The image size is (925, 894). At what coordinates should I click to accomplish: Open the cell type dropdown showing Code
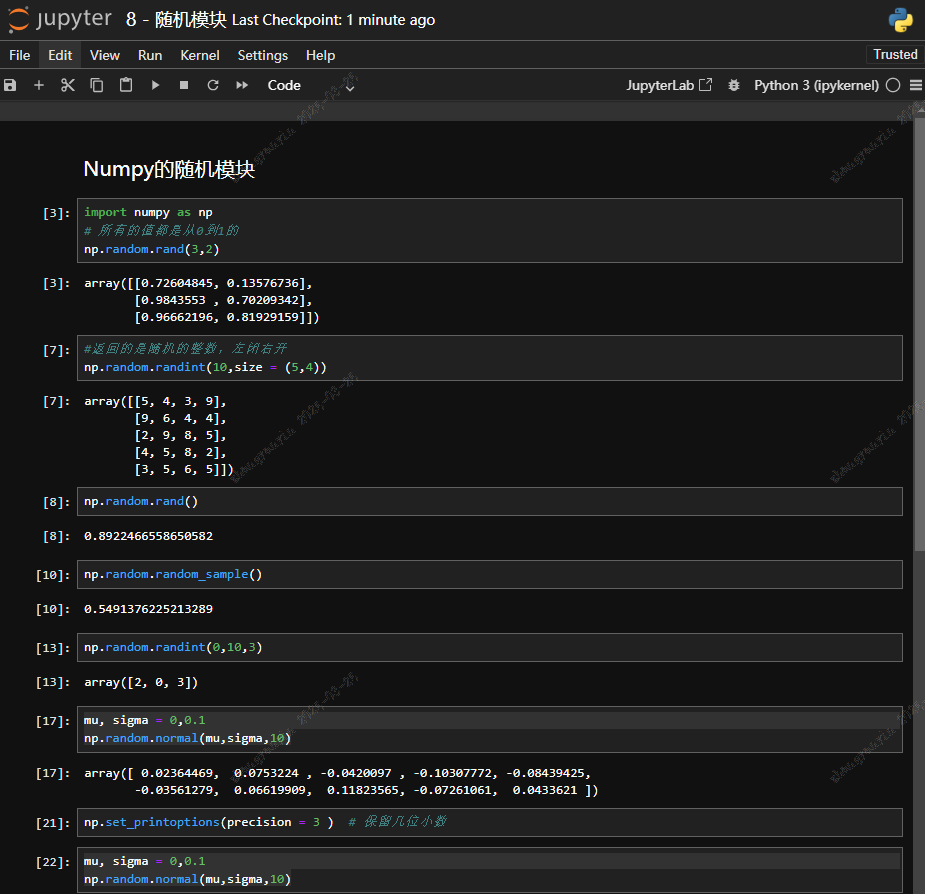[x=310, y=86]
